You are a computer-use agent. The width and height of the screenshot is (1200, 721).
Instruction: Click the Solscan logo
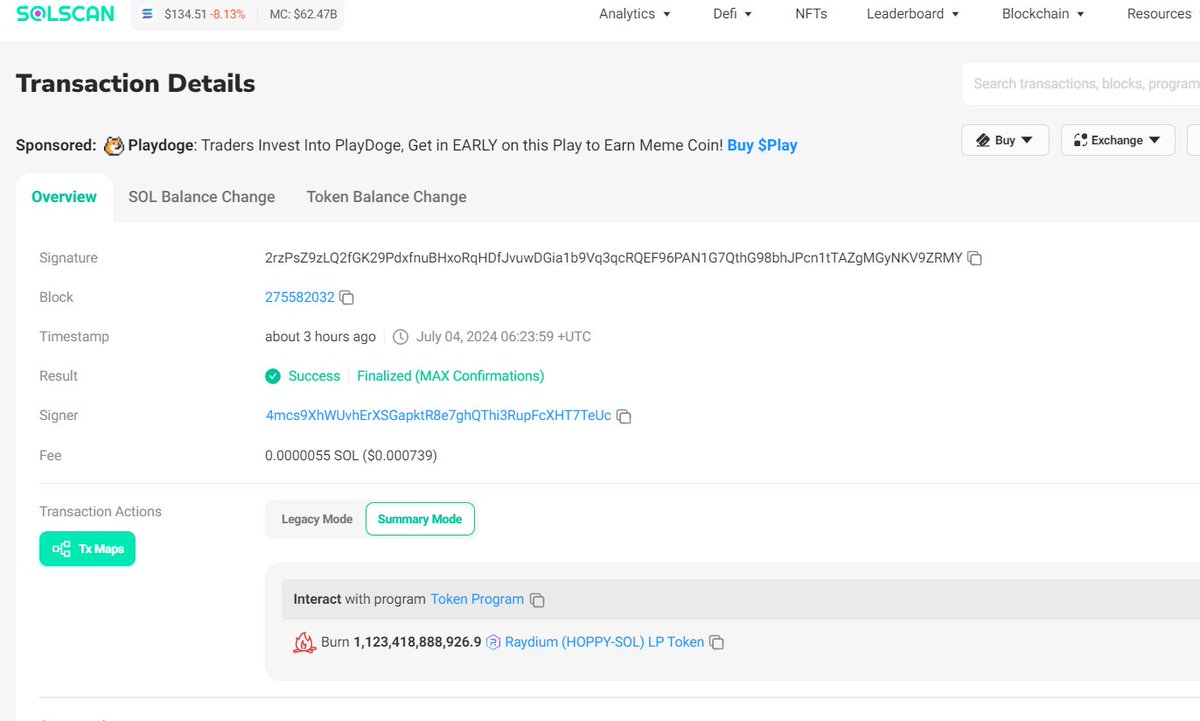[65, 14]
